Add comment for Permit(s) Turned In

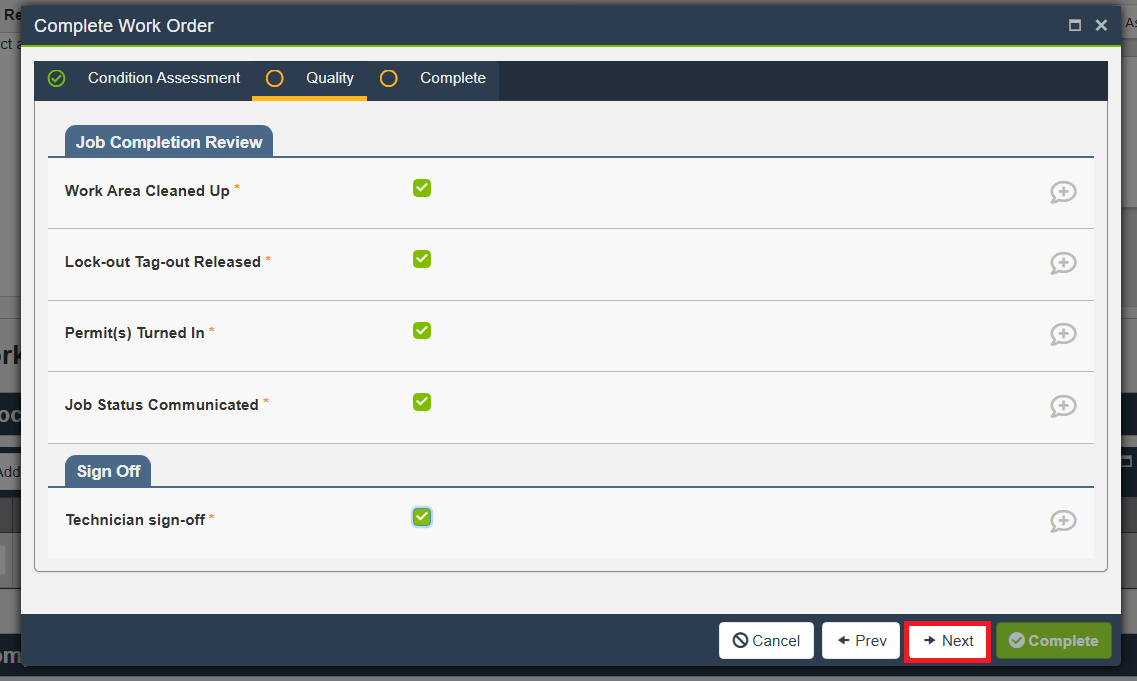point(1062,334)
